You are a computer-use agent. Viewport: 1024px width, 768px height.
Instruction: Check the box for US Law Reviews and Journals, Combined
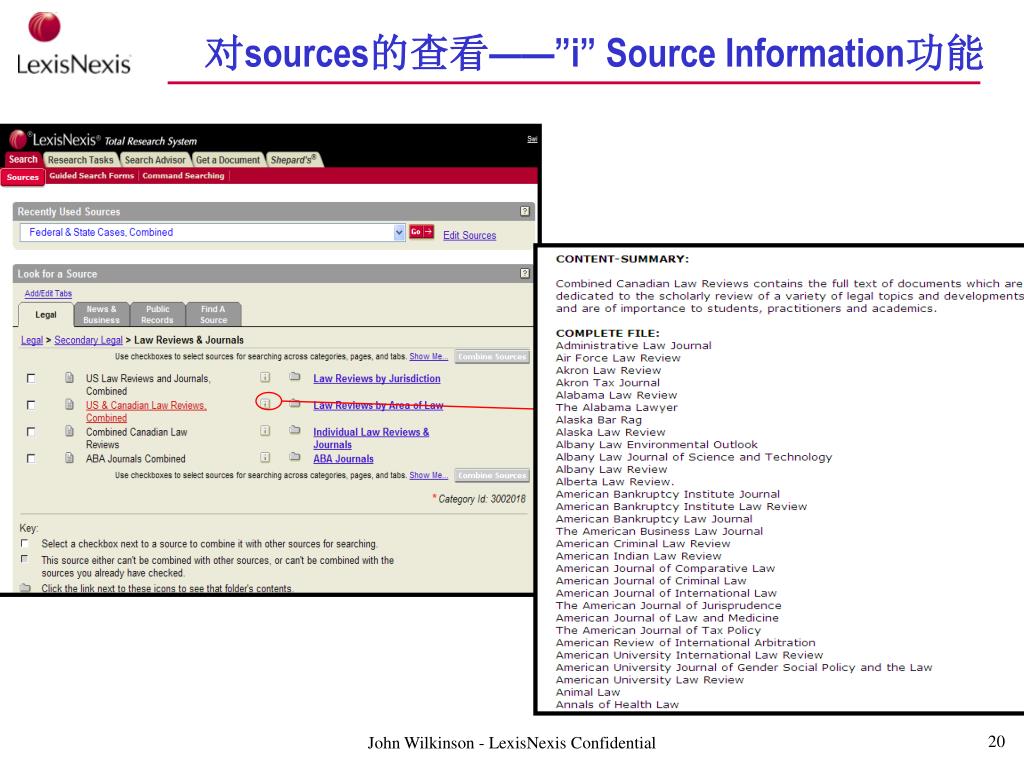click(31, 378)
